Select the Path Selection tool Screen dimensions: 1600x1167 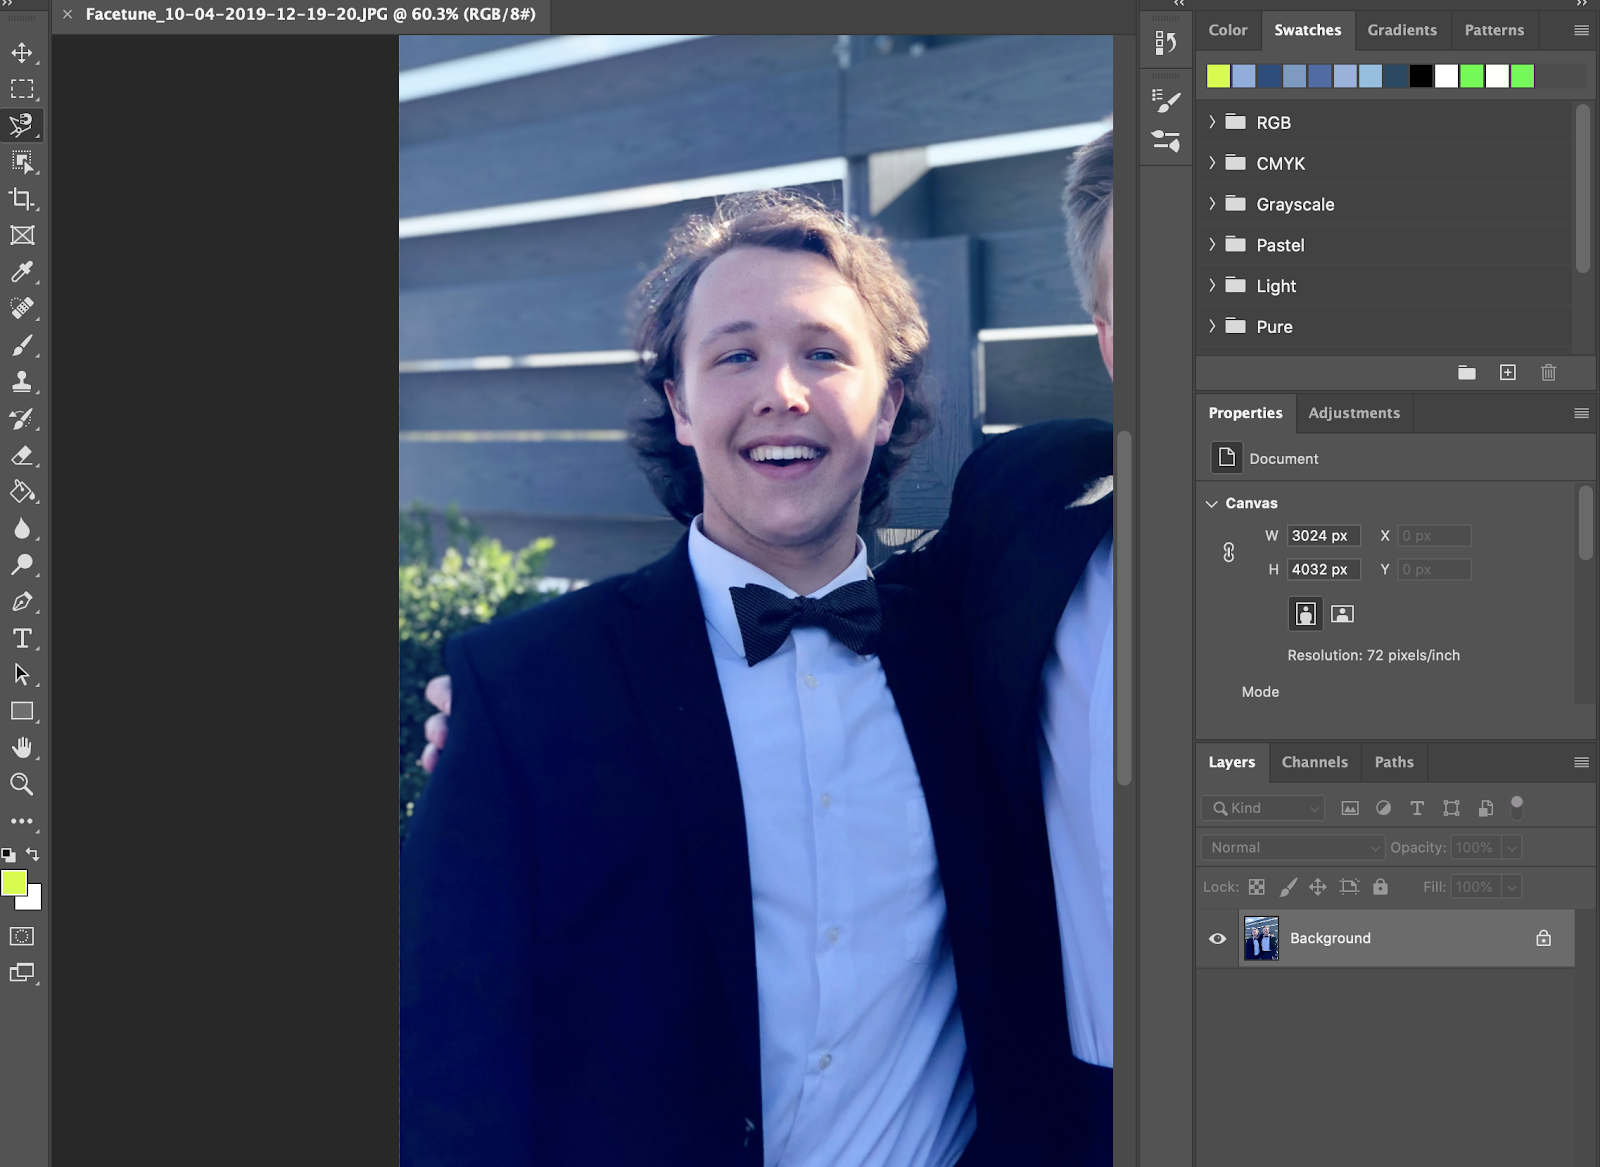pyautogui.click(x=22, y=674)
